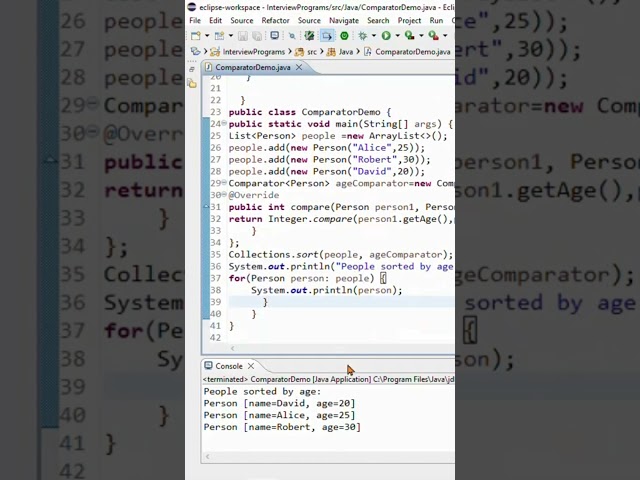640x480 pixels.
Task: Click 'people.add(new Person("Robert",30));' line
Action: [329, 159]
